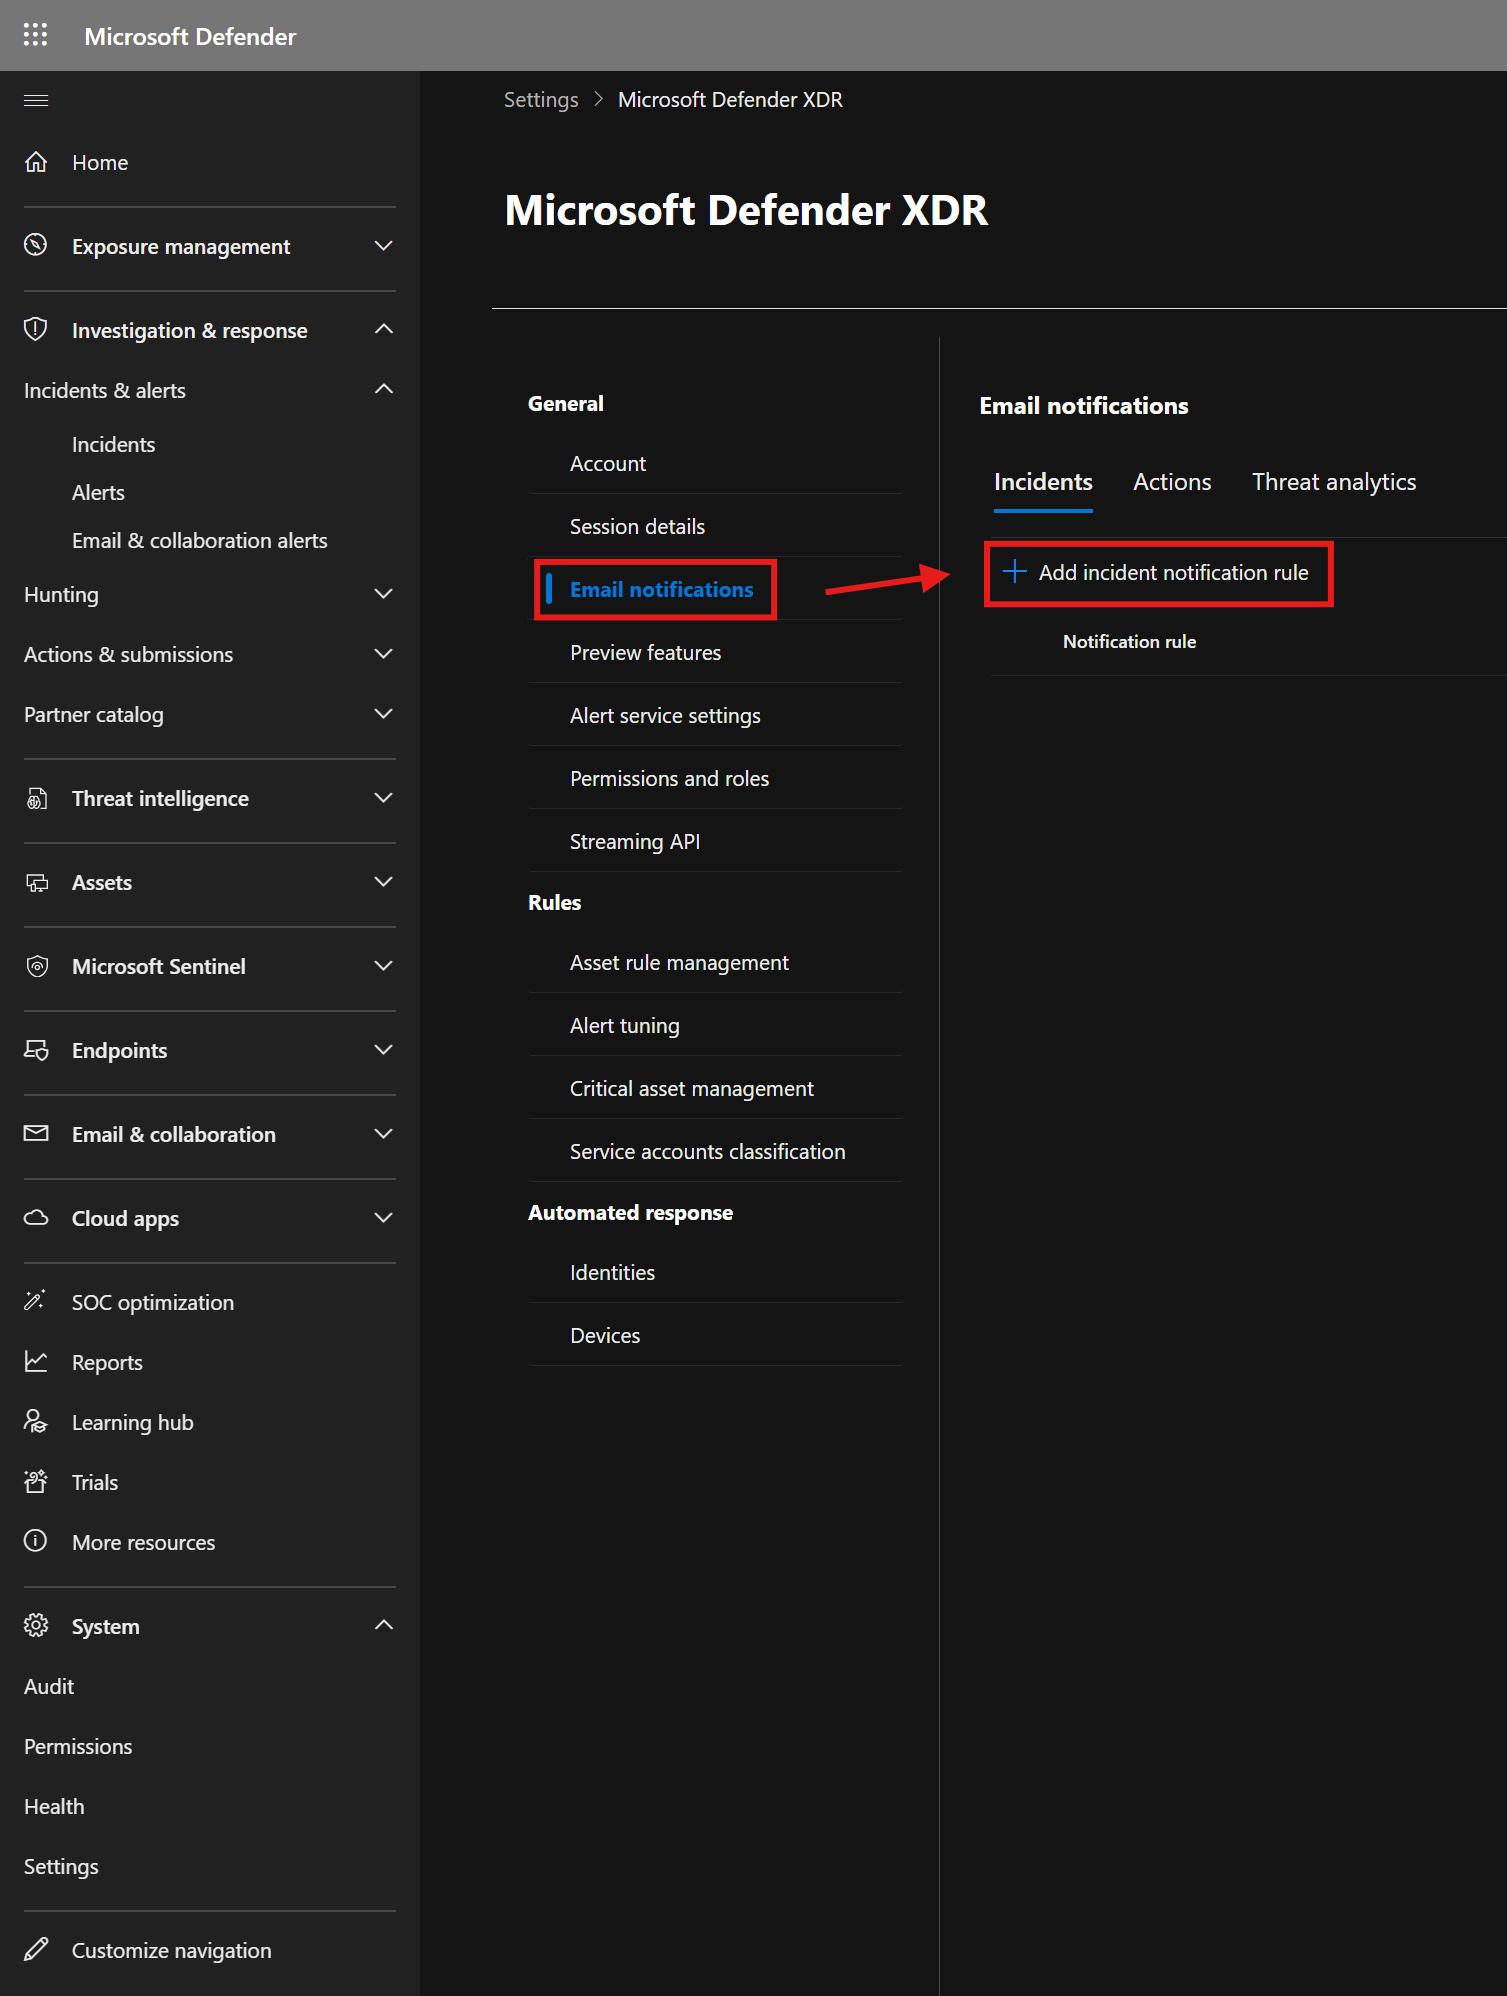Switch to the Incidents tab
This screenshot has width=1507, height=1996.
pos(1043,482)
